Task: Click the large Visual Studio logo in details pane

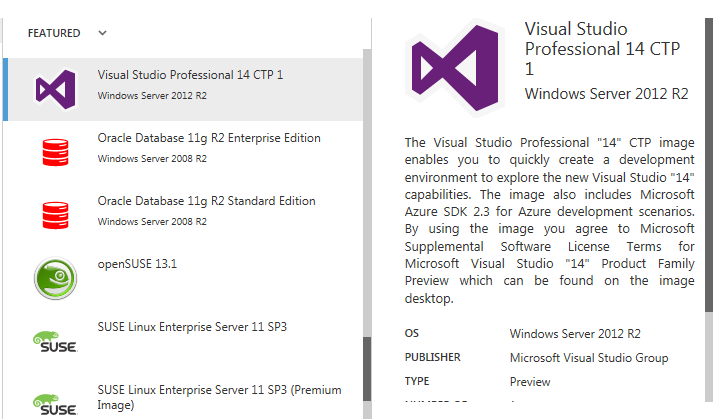Action: point(455,67)
